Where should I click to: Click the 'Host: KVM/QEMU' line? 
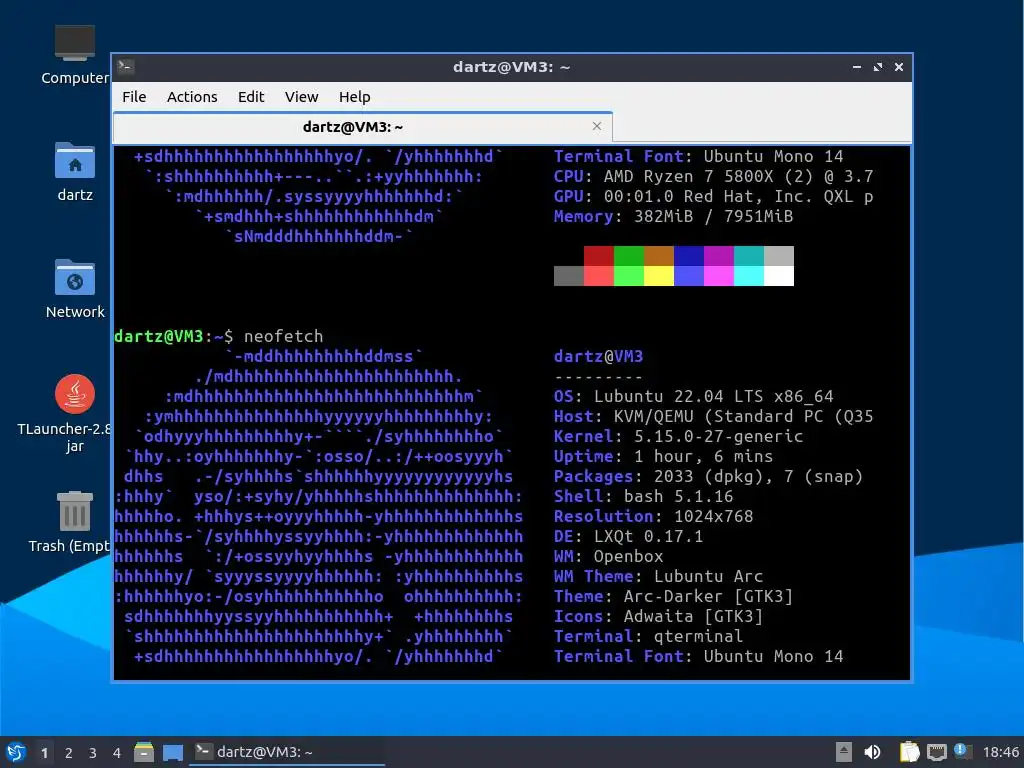(713, 416)
